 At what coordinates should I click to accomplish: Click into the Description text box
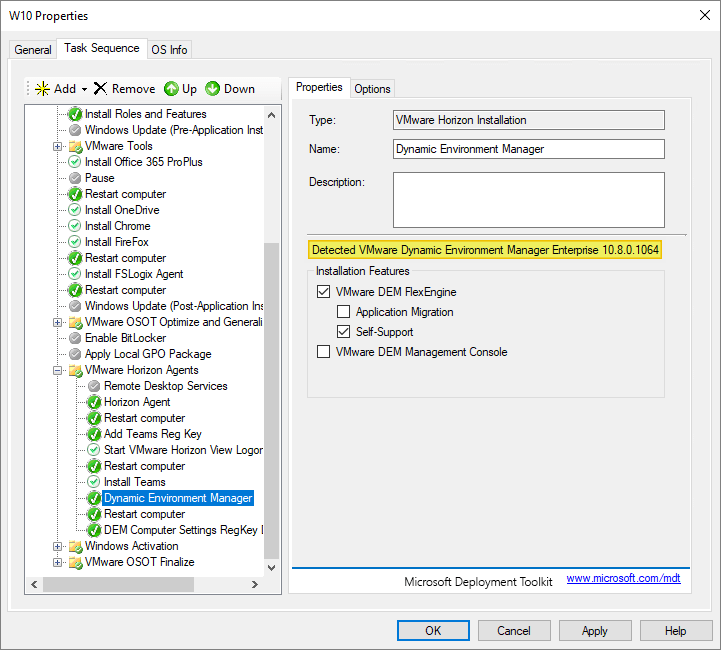pyautogui.click(x=528, y=200)
